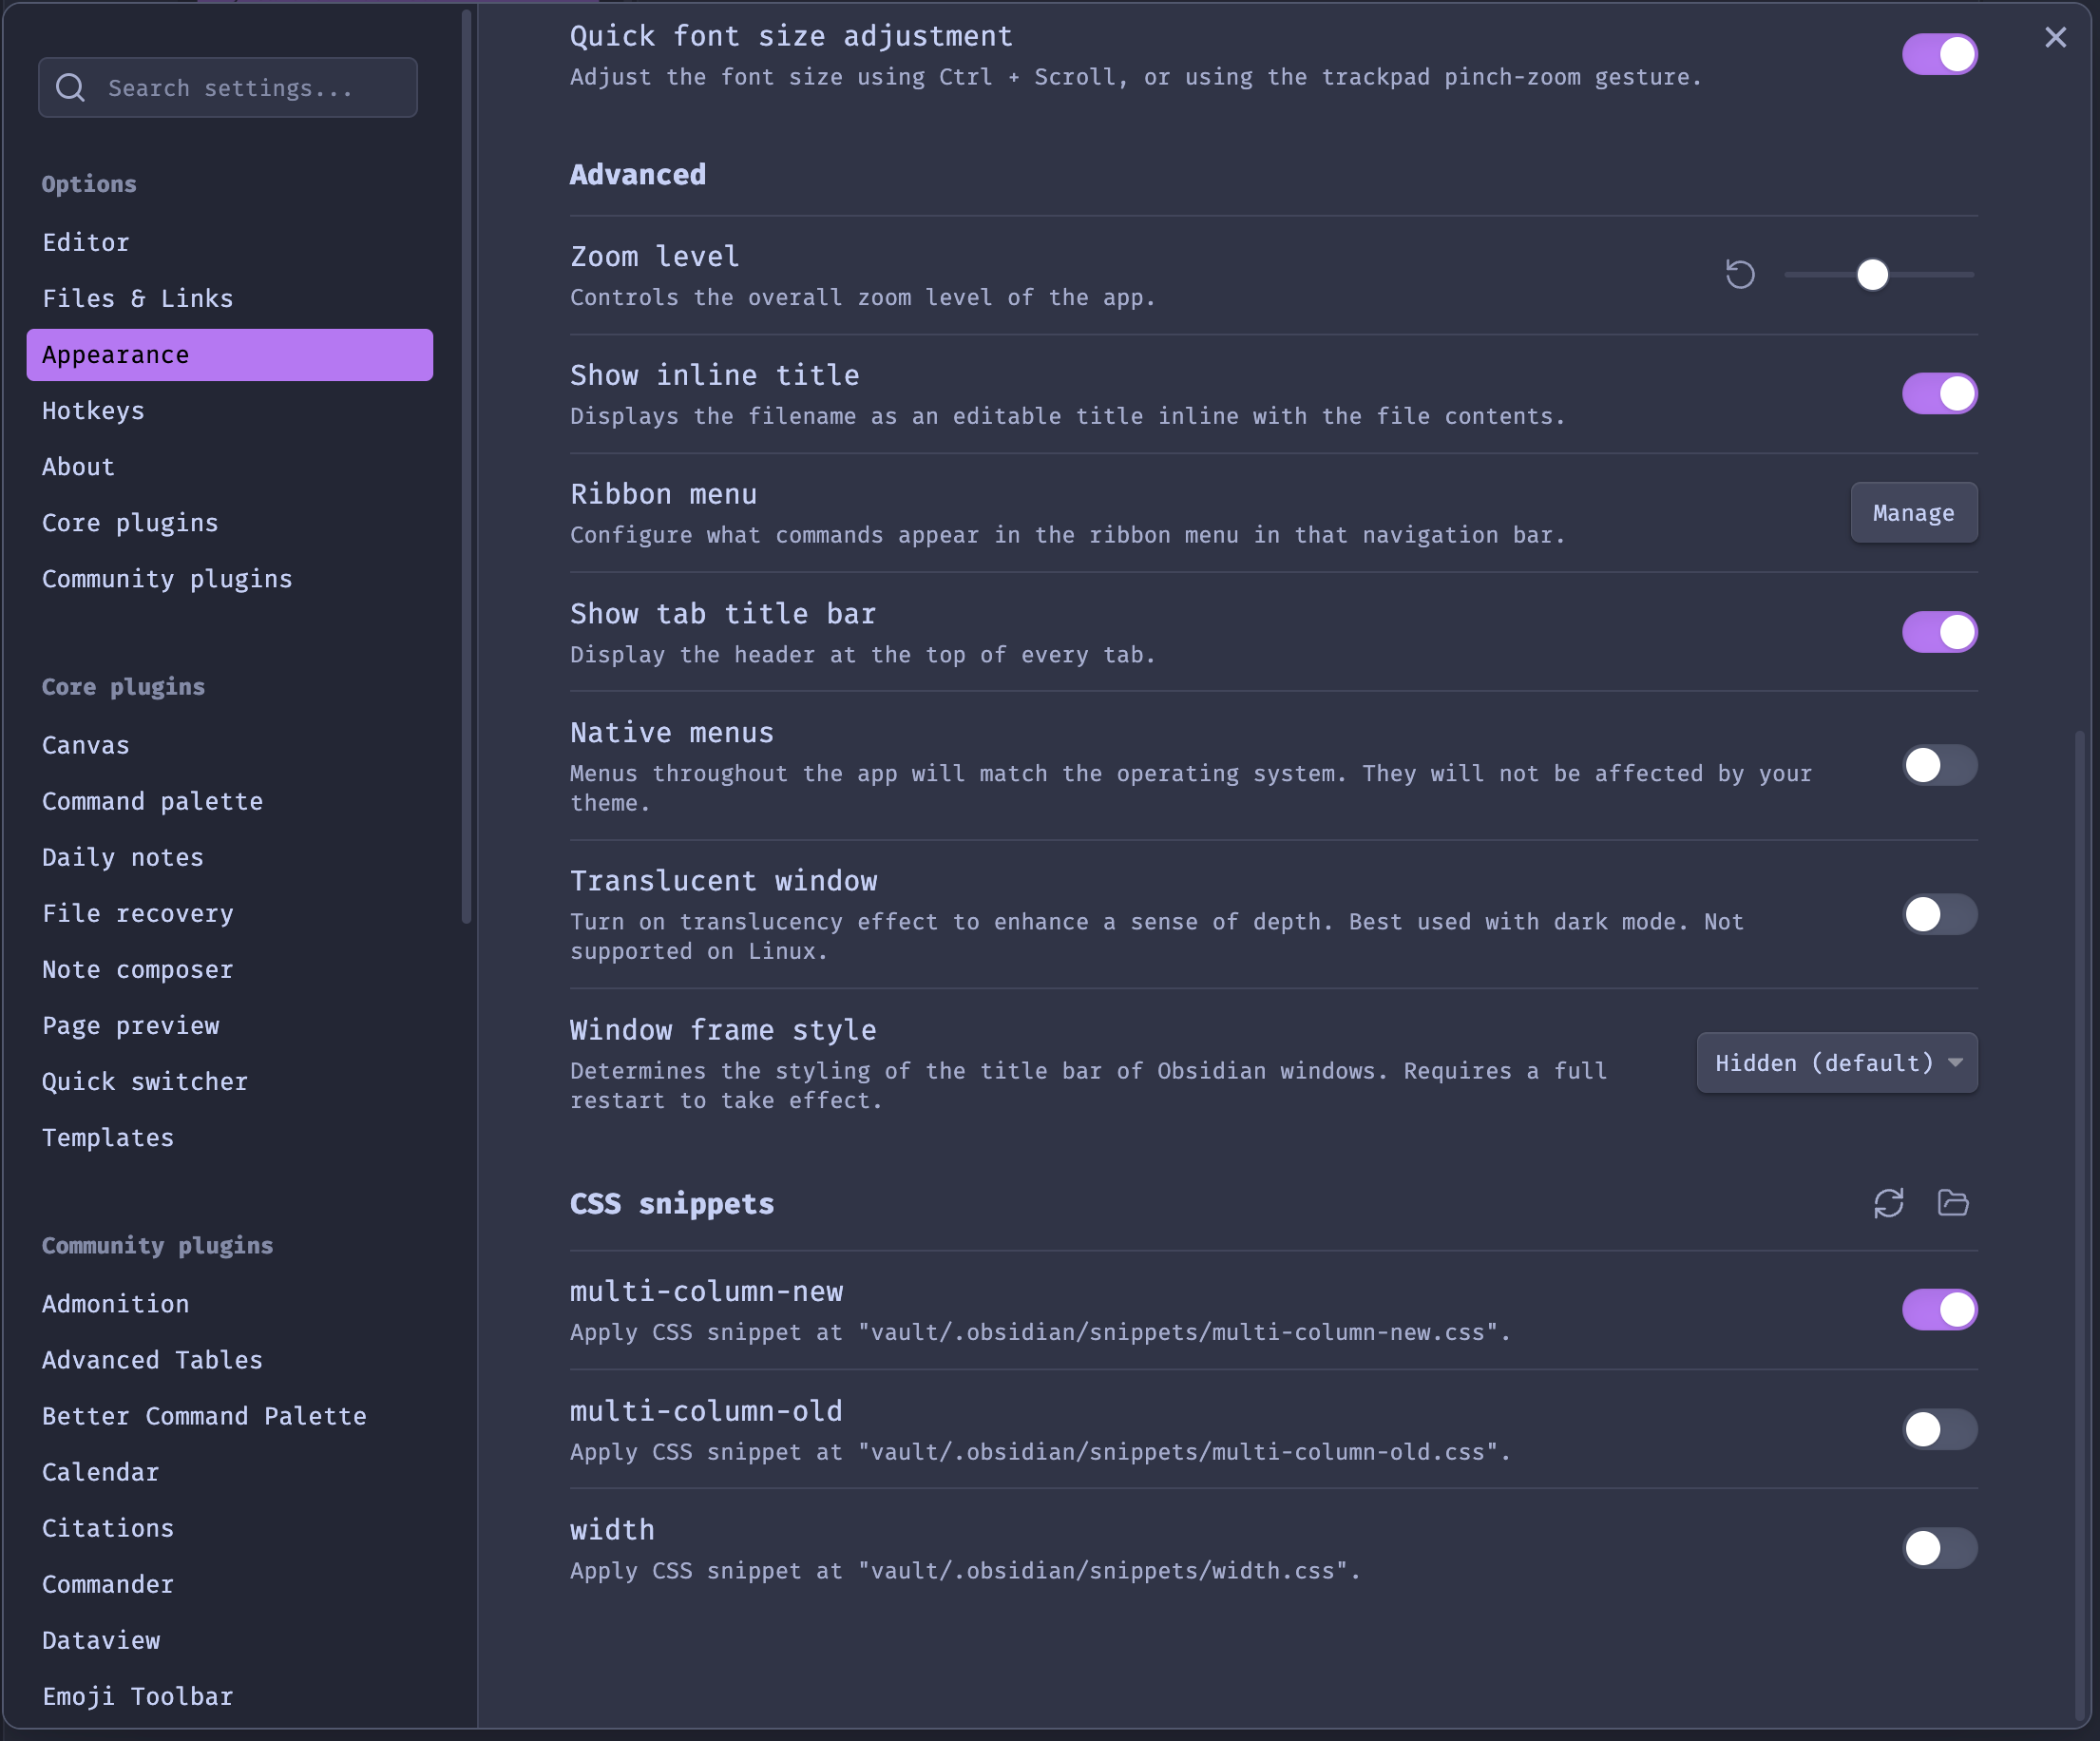Navigate to Files & Links settings
Image resolution: width=2100 pixels, height=1741 pixels.
coord(138,297)
